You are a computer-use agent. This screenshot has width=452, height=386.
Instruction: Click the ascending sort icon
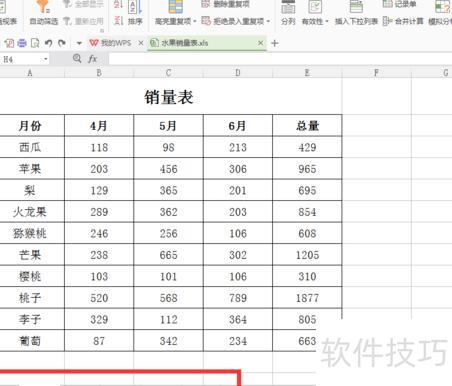118,4
